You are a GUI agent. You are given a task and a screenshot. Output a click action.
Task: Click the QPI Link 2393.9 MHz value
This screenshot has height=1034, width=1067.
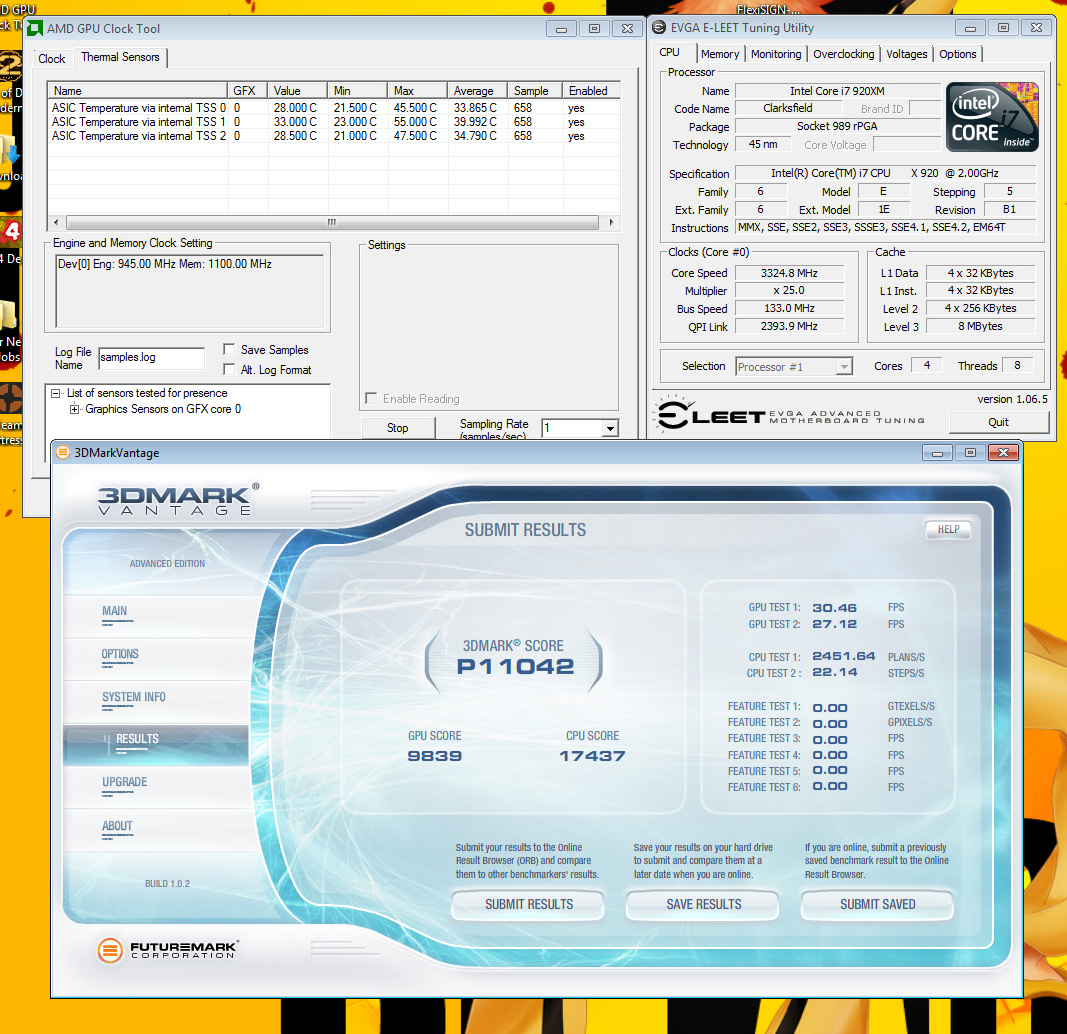[789, 327]
